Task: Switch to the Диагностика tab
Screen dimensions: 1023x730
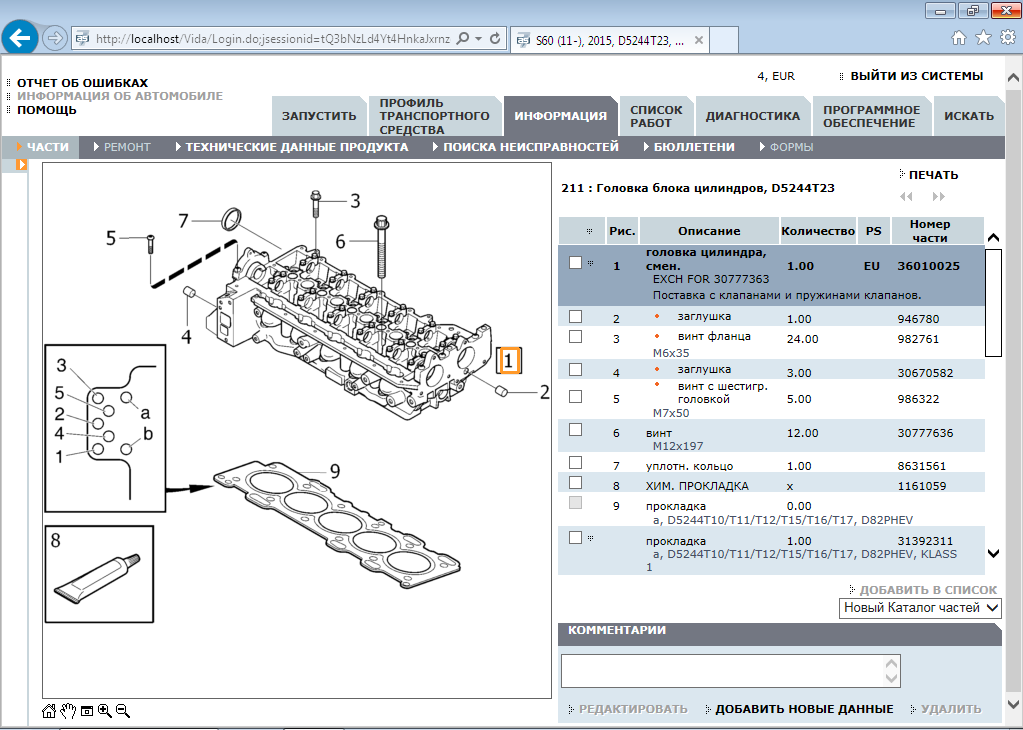Action: coord(752,116)
